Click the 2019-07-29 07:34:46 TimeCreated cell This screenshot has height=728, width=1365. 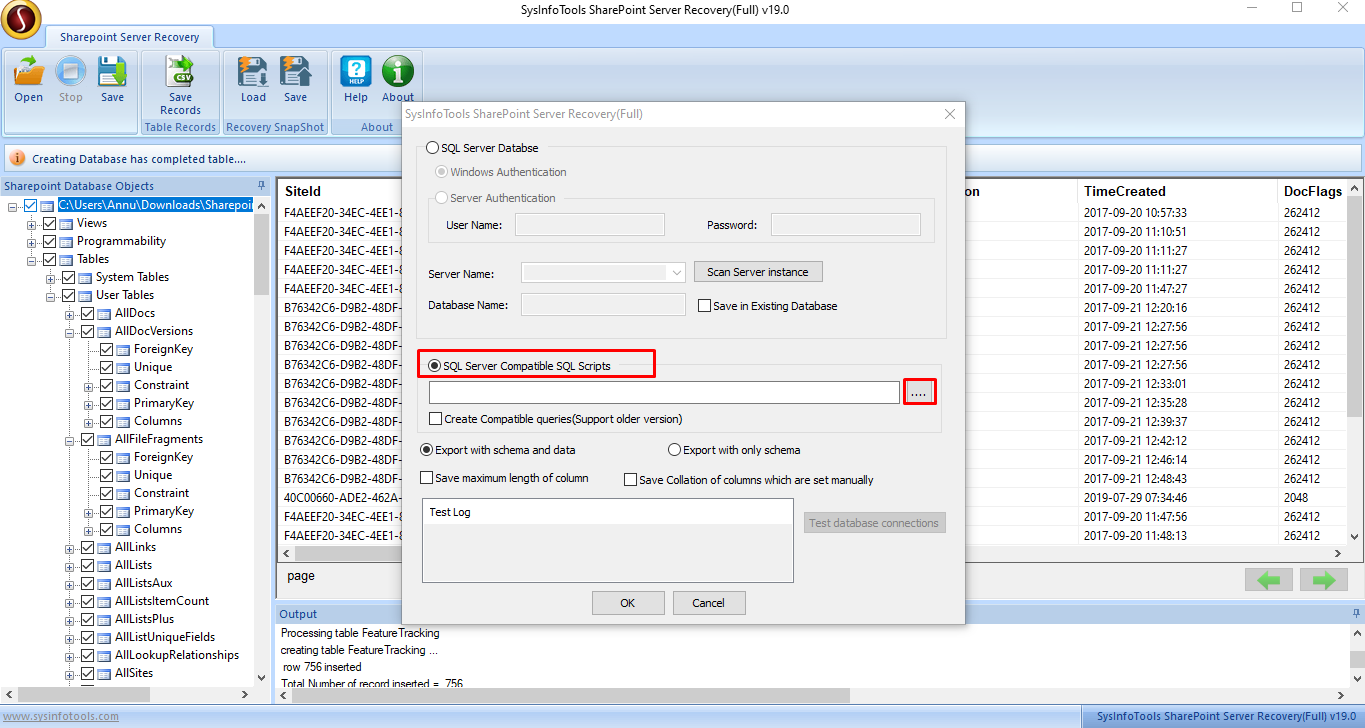(1135, 498)
